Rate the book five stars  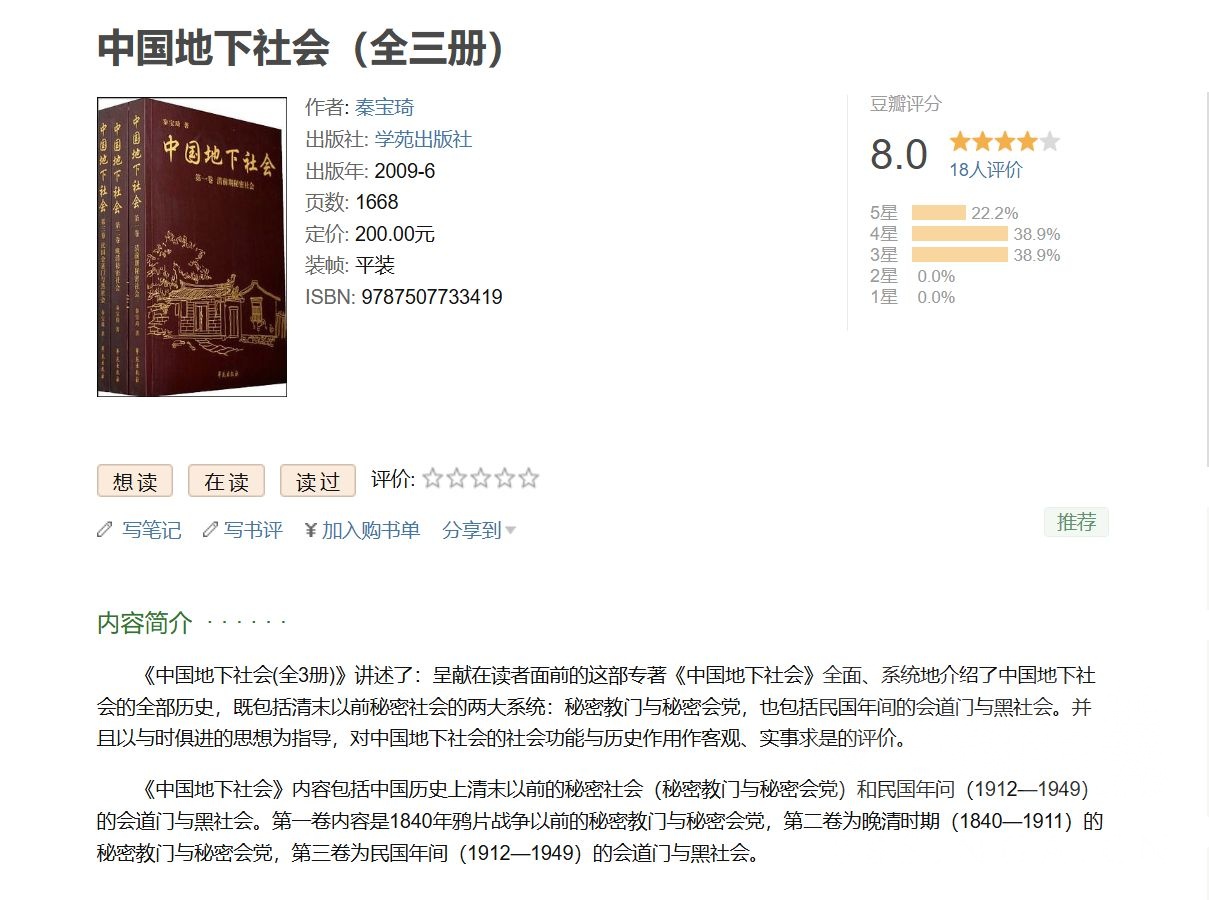529,479
